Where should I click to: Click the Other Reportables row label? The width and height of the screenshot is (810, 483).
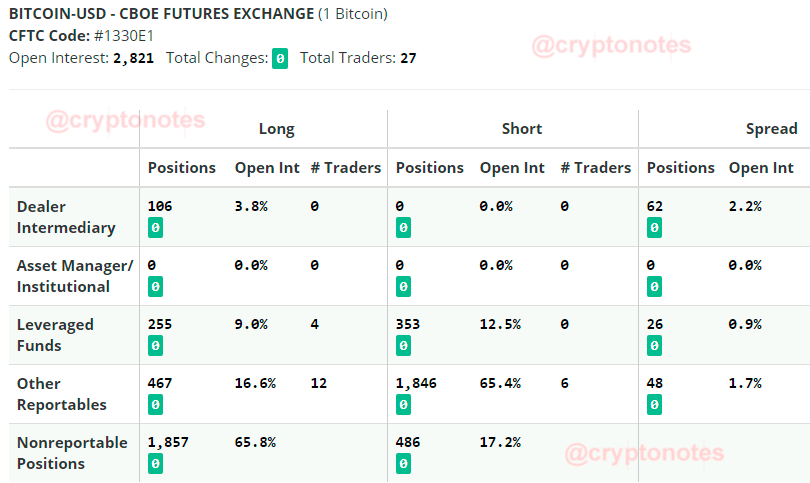[61, 394]
